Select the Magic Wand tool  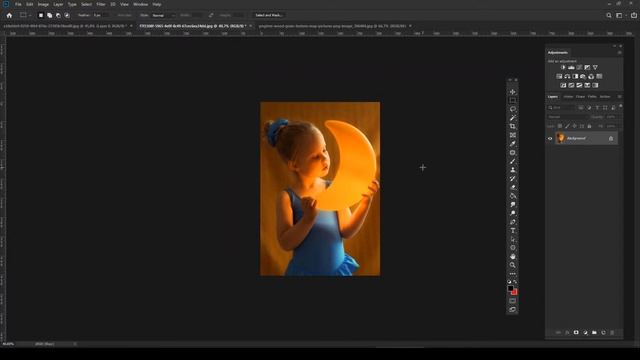(513, 118)
